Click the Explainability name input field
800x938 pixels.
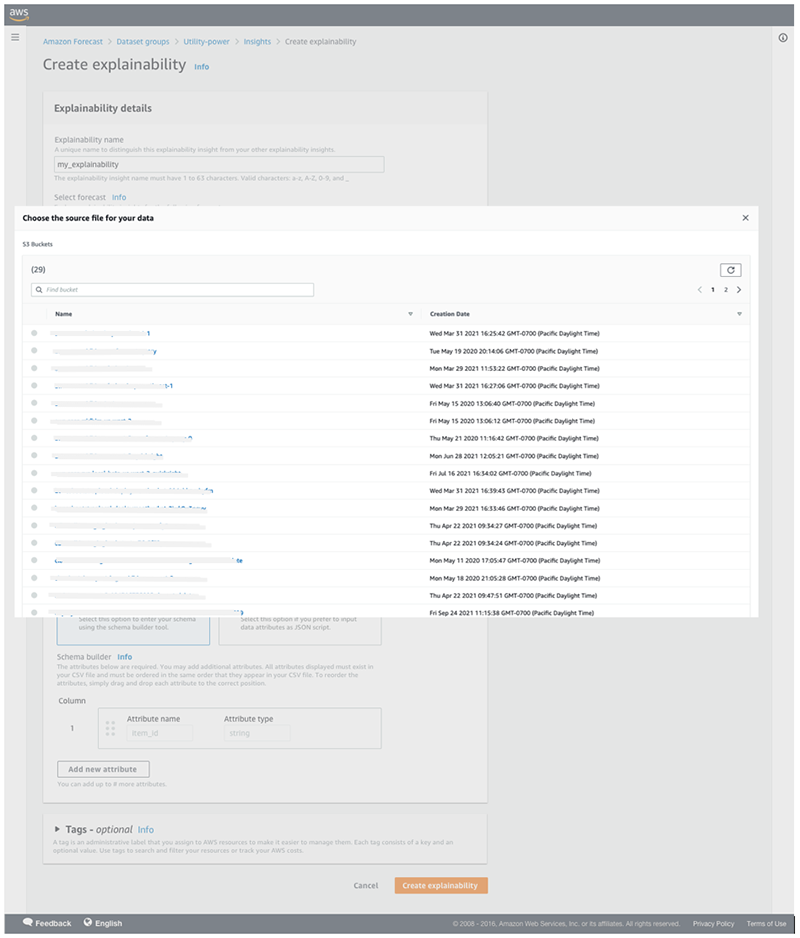point(219,165)
